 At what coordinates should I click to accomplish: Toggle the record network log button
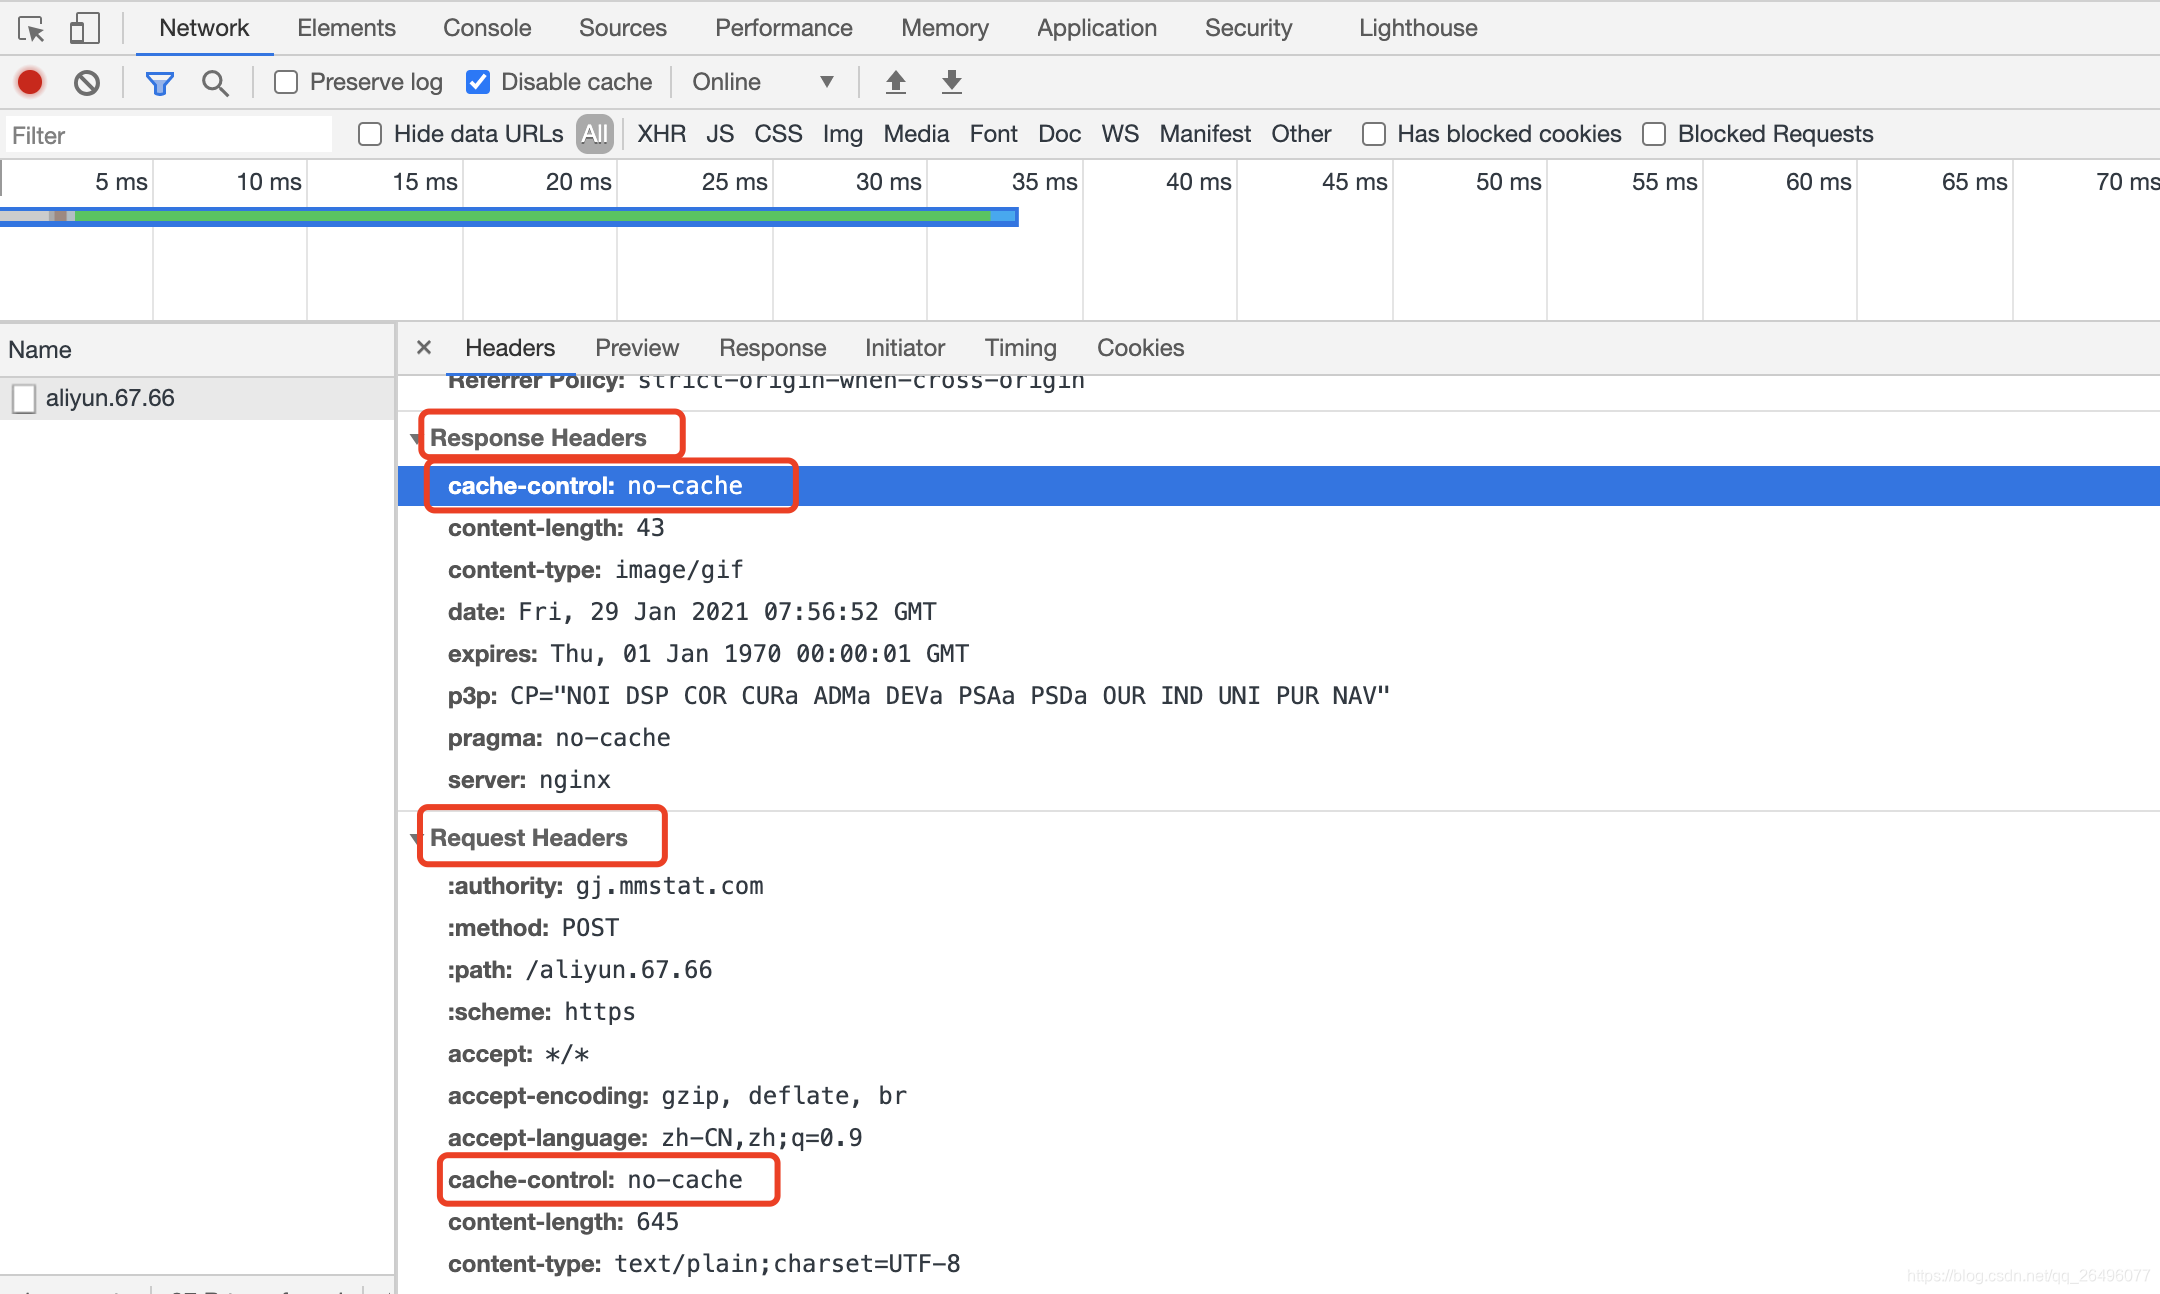29,82
